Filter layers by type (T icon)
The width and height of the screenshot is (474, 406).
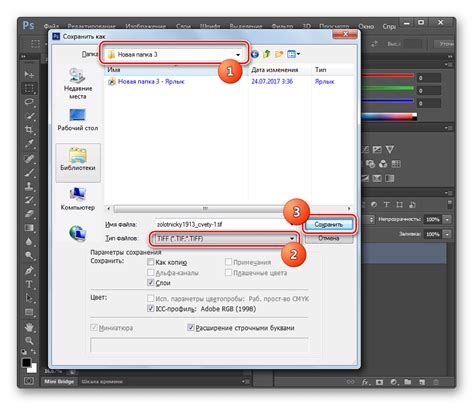(386, 205)
